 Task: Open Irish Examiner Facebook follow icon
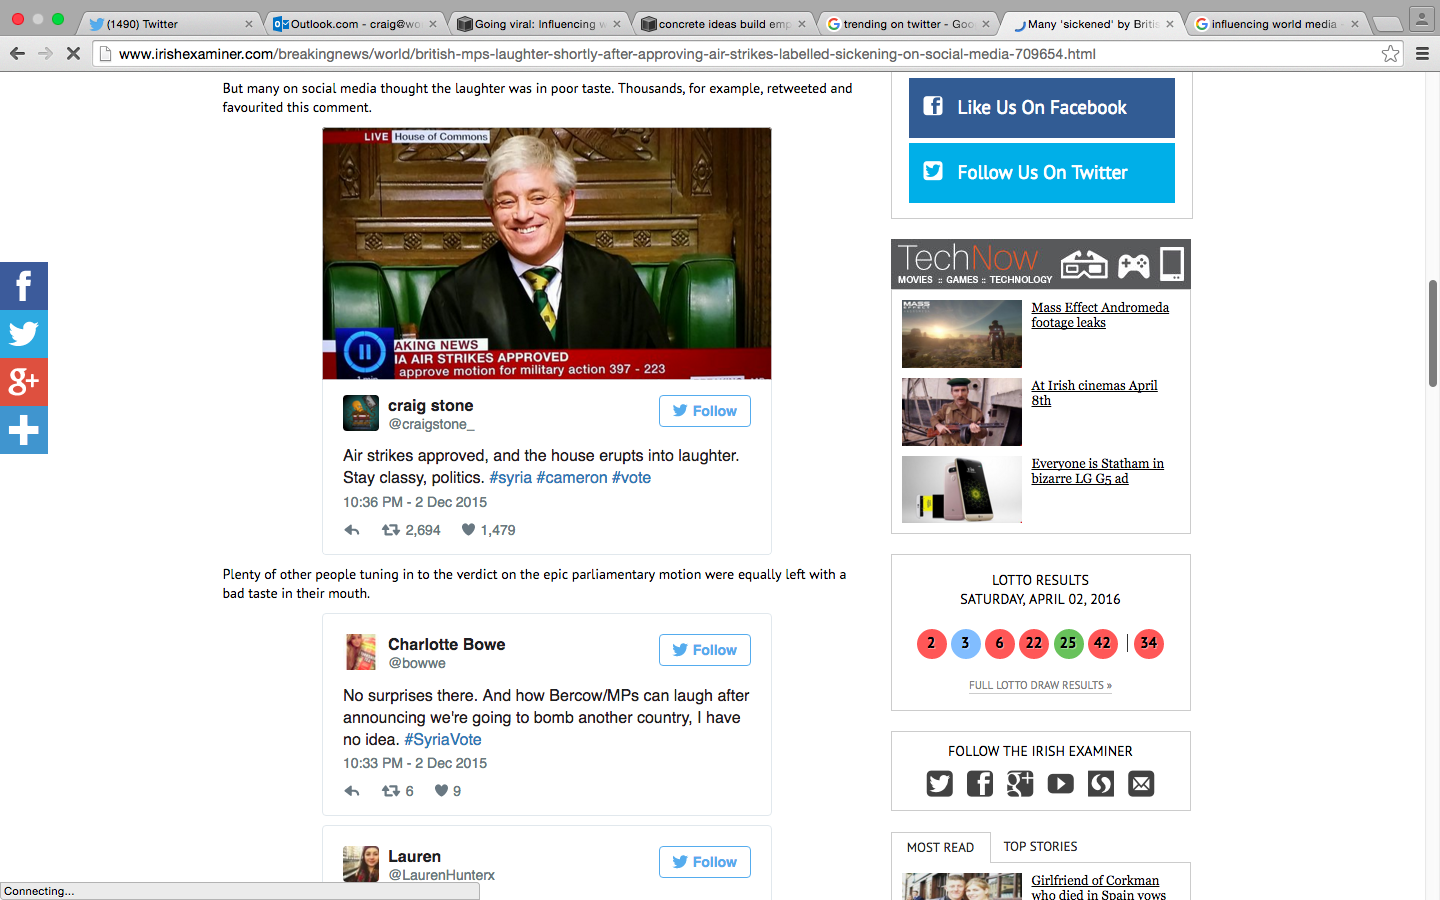coord(980,784)
